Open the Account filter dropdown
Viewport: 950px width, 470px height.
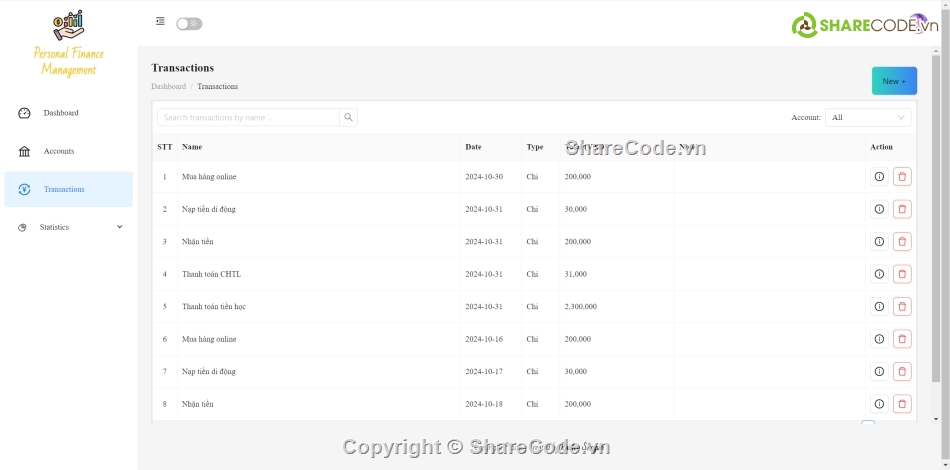pyautogui.click(x=867, y=118)
